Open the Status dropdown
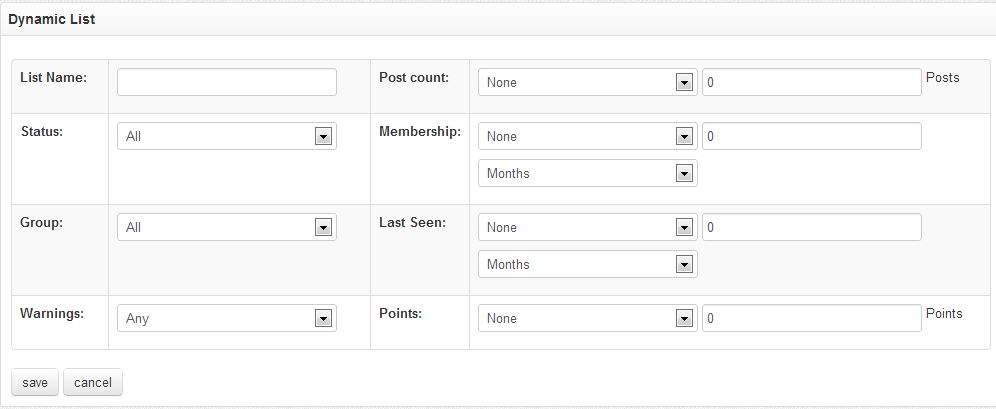This screenshot has height=409, width=996. tap(227, 137)
